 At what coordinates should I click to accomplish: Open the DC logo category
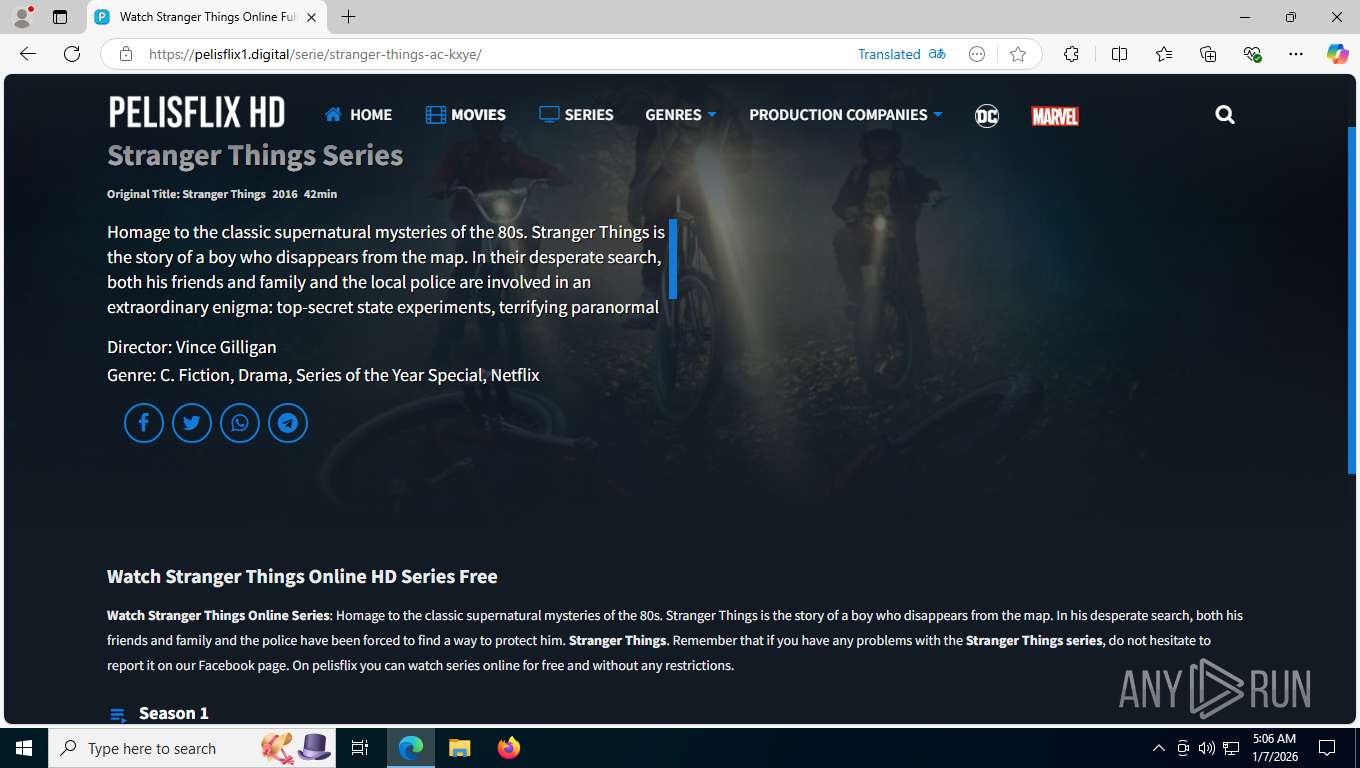[987, 116]
